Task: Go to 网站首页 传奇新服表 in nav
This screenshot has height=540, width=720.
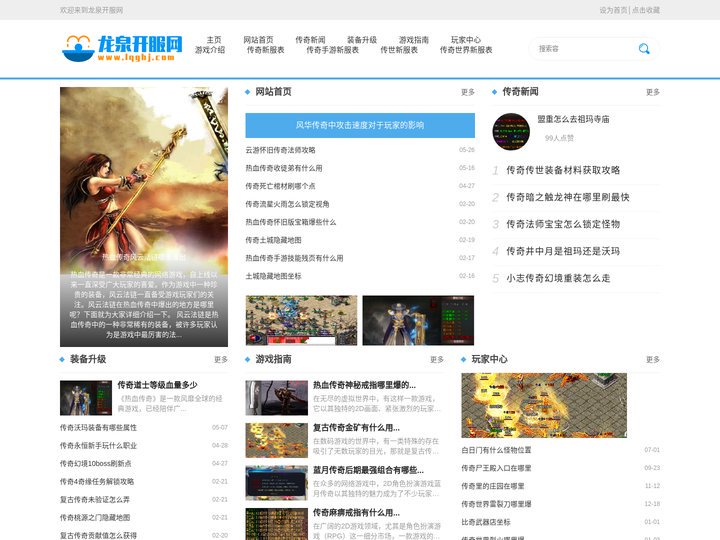Action: [x=265, y=45]
